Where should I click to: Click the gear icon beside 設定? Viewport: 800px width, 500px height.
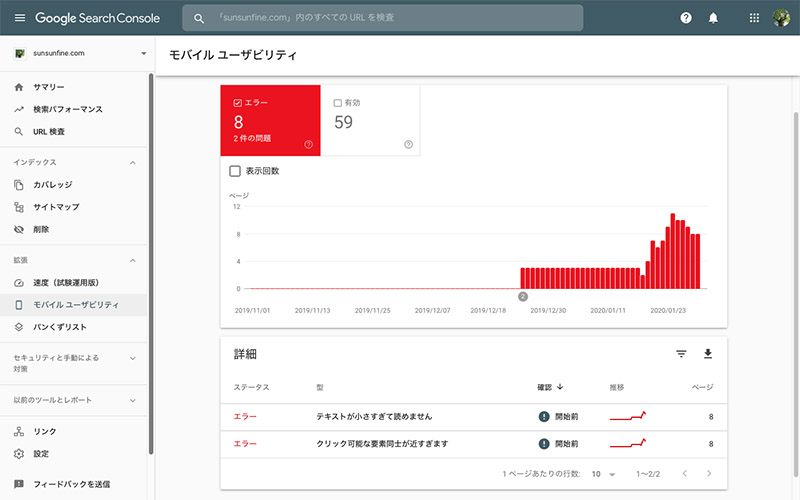click(19, 454)
